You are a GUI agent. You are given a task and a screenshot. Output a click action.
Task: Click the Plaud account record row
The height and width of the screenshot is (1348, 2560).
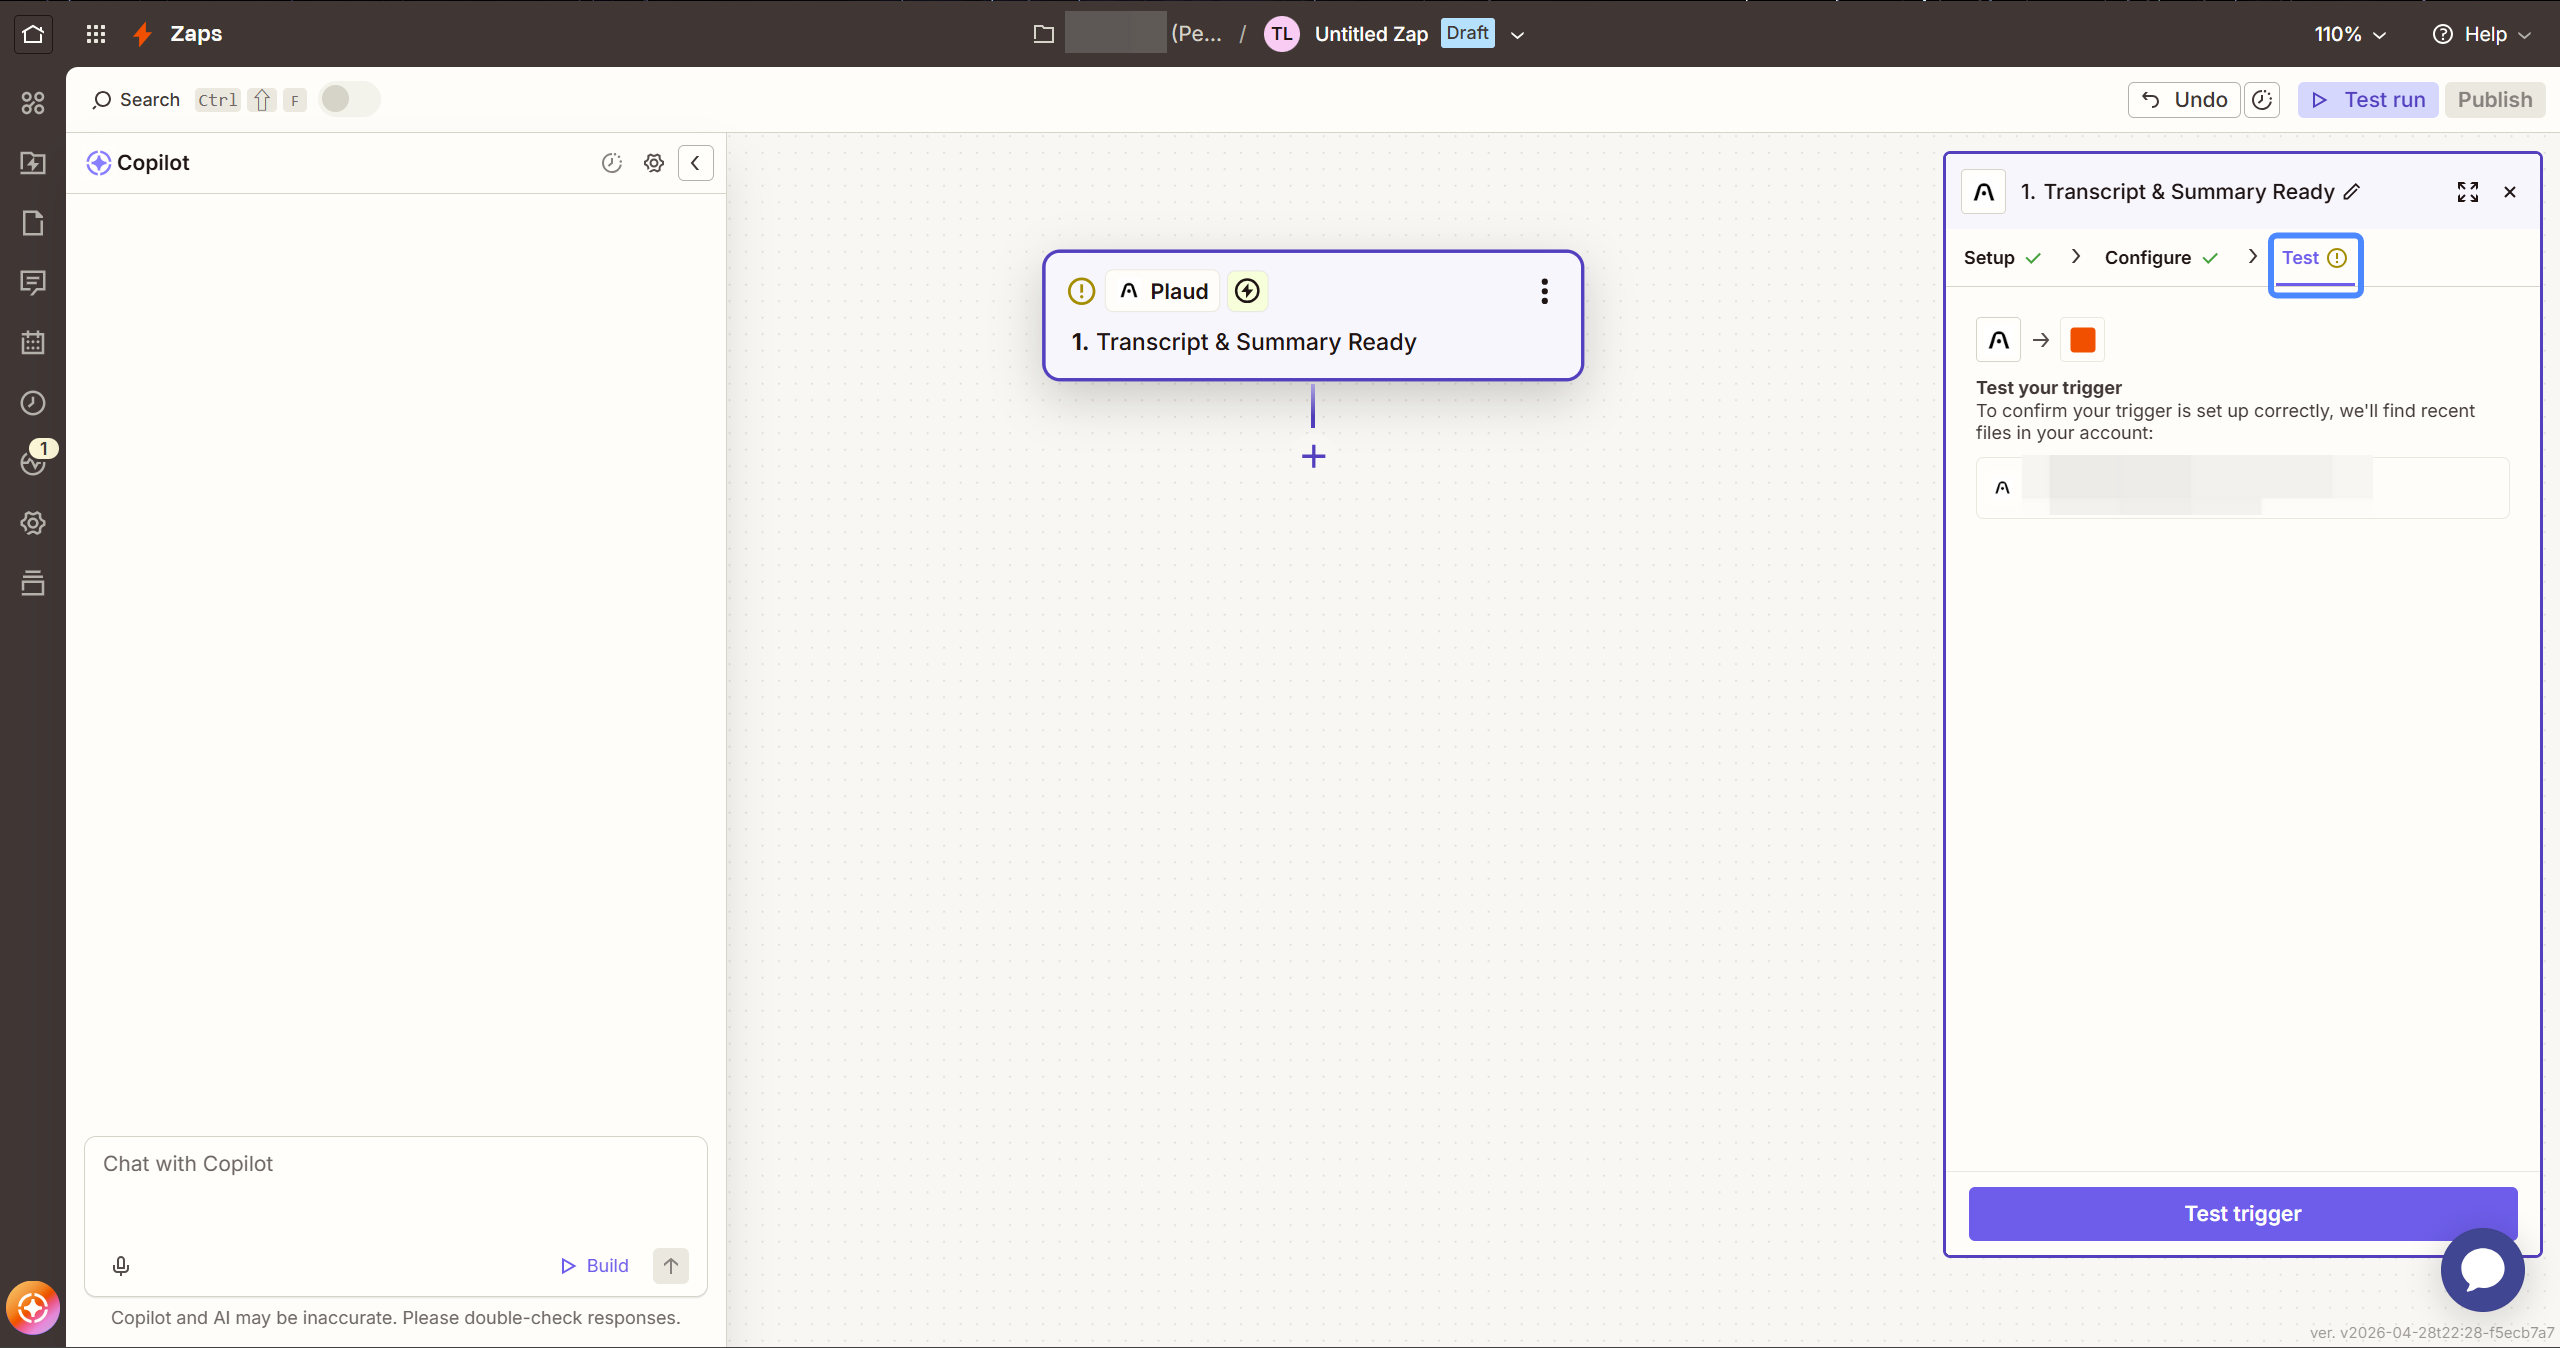(2243, 488)
